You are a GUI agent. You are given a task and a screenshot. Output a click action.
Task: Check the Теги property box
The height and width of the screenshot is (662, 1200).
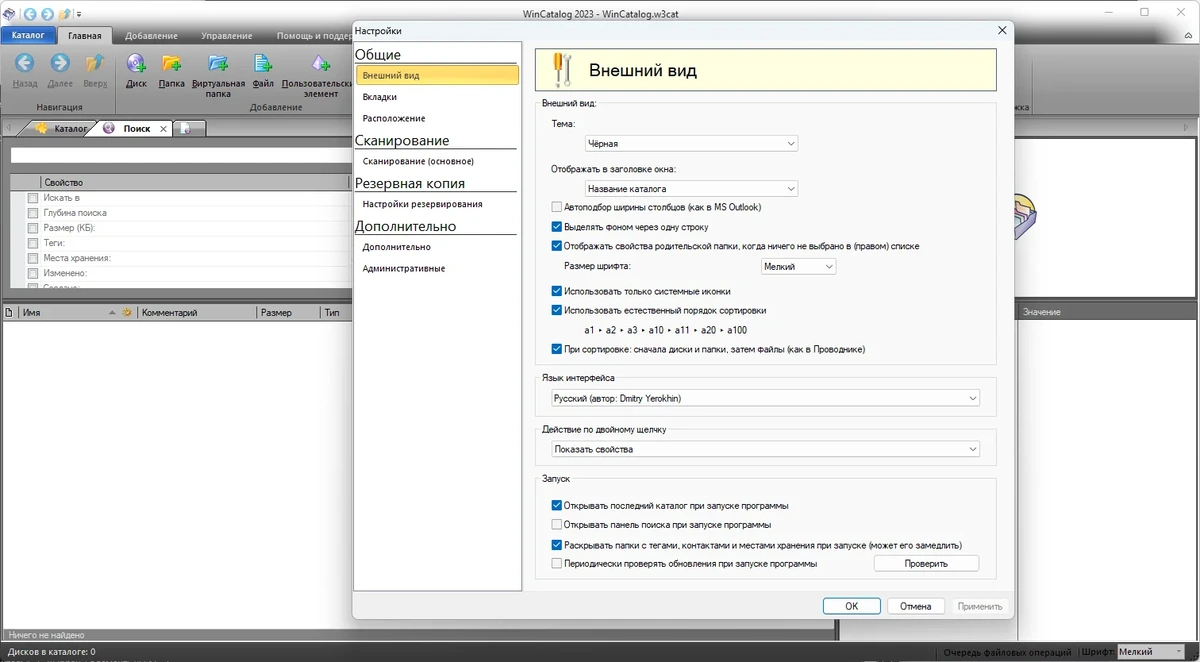pos(33,243)
